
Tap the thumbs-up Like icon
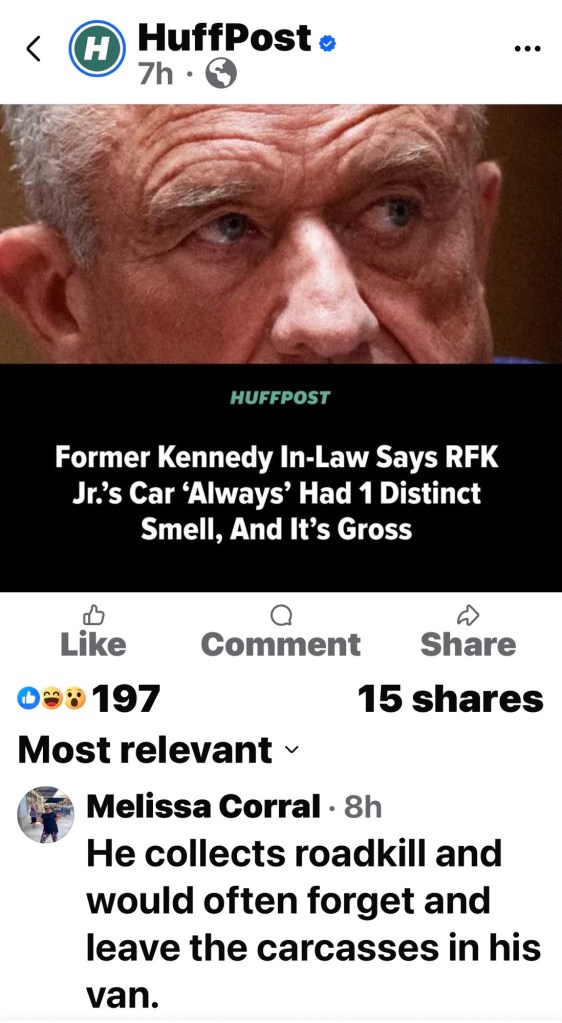coord(93,615)
